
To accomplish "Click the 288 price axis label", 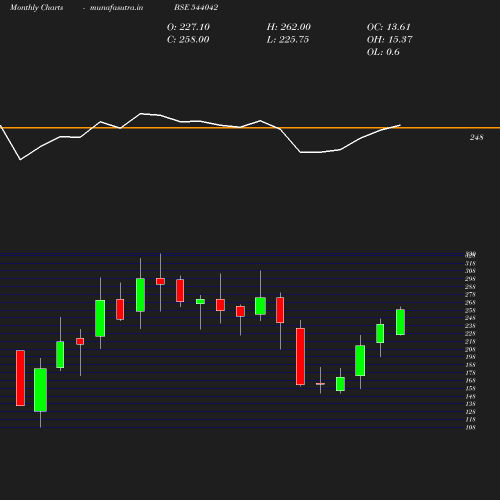I will [470, 287].
